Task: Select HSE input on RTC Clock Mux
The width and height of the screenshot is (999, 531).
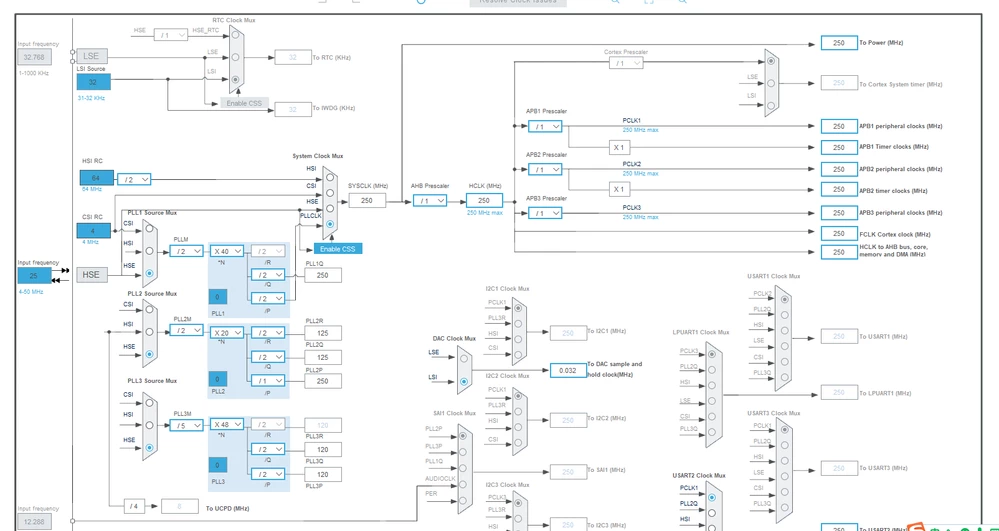Action: click(x=236, y=34)
